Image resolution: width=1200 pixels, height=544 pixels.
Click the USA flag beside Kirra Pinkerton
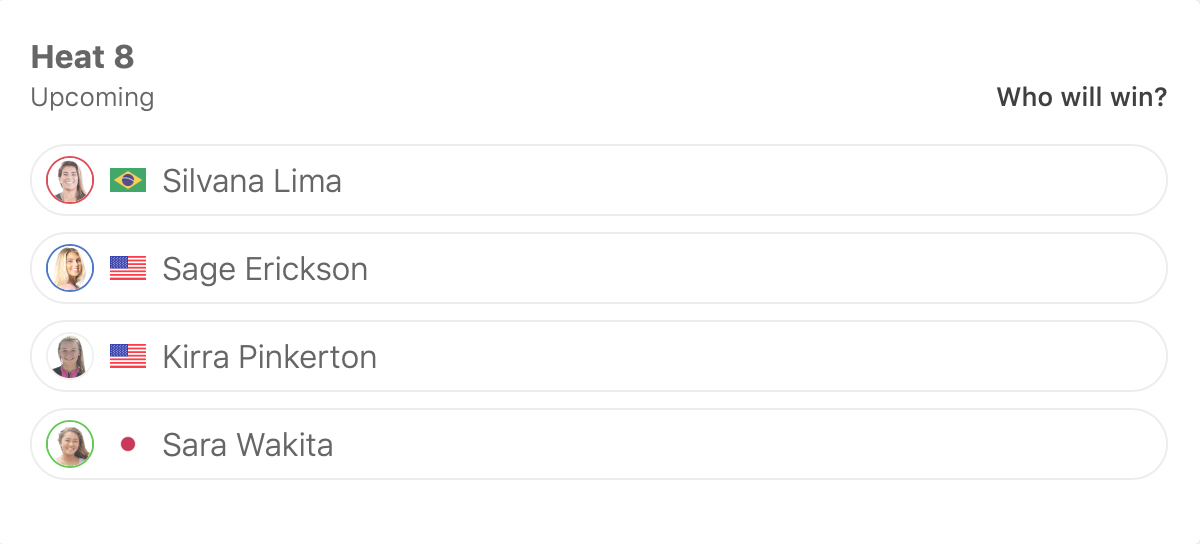128,356
